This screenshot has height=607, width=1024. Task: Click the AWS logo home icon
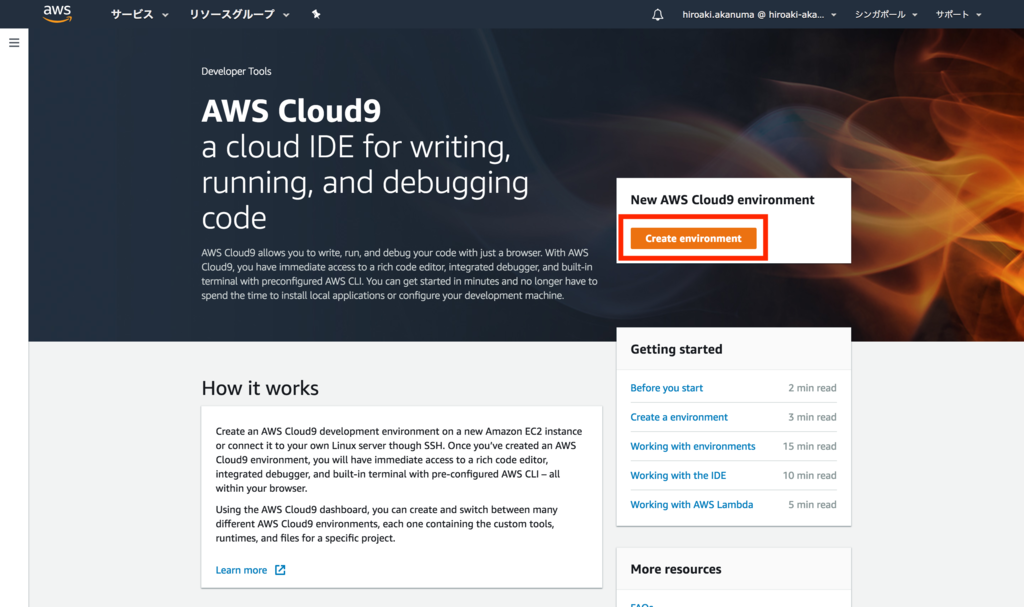57,14
